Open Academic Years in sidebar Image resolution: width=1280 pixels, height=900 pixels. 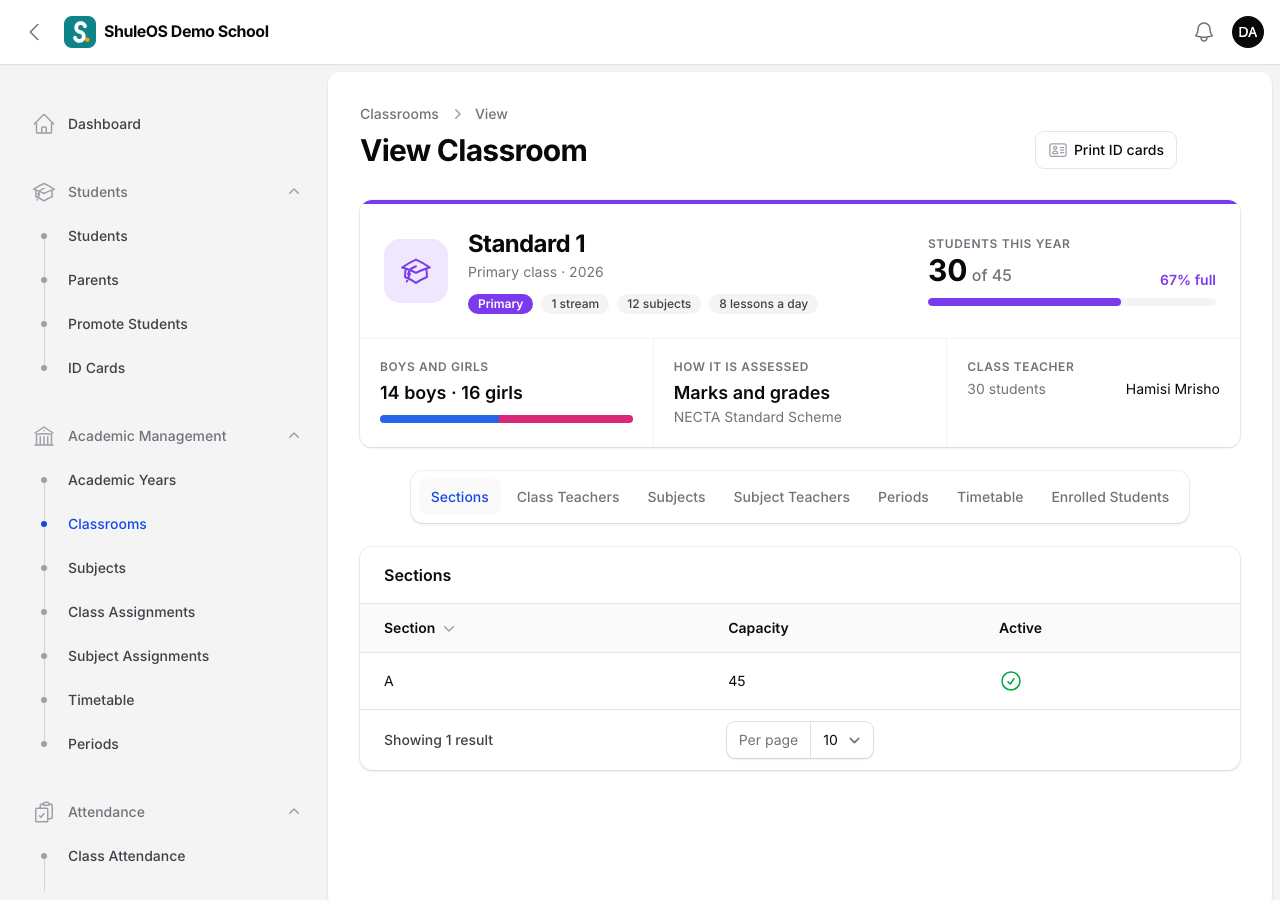tap(122, 480)
